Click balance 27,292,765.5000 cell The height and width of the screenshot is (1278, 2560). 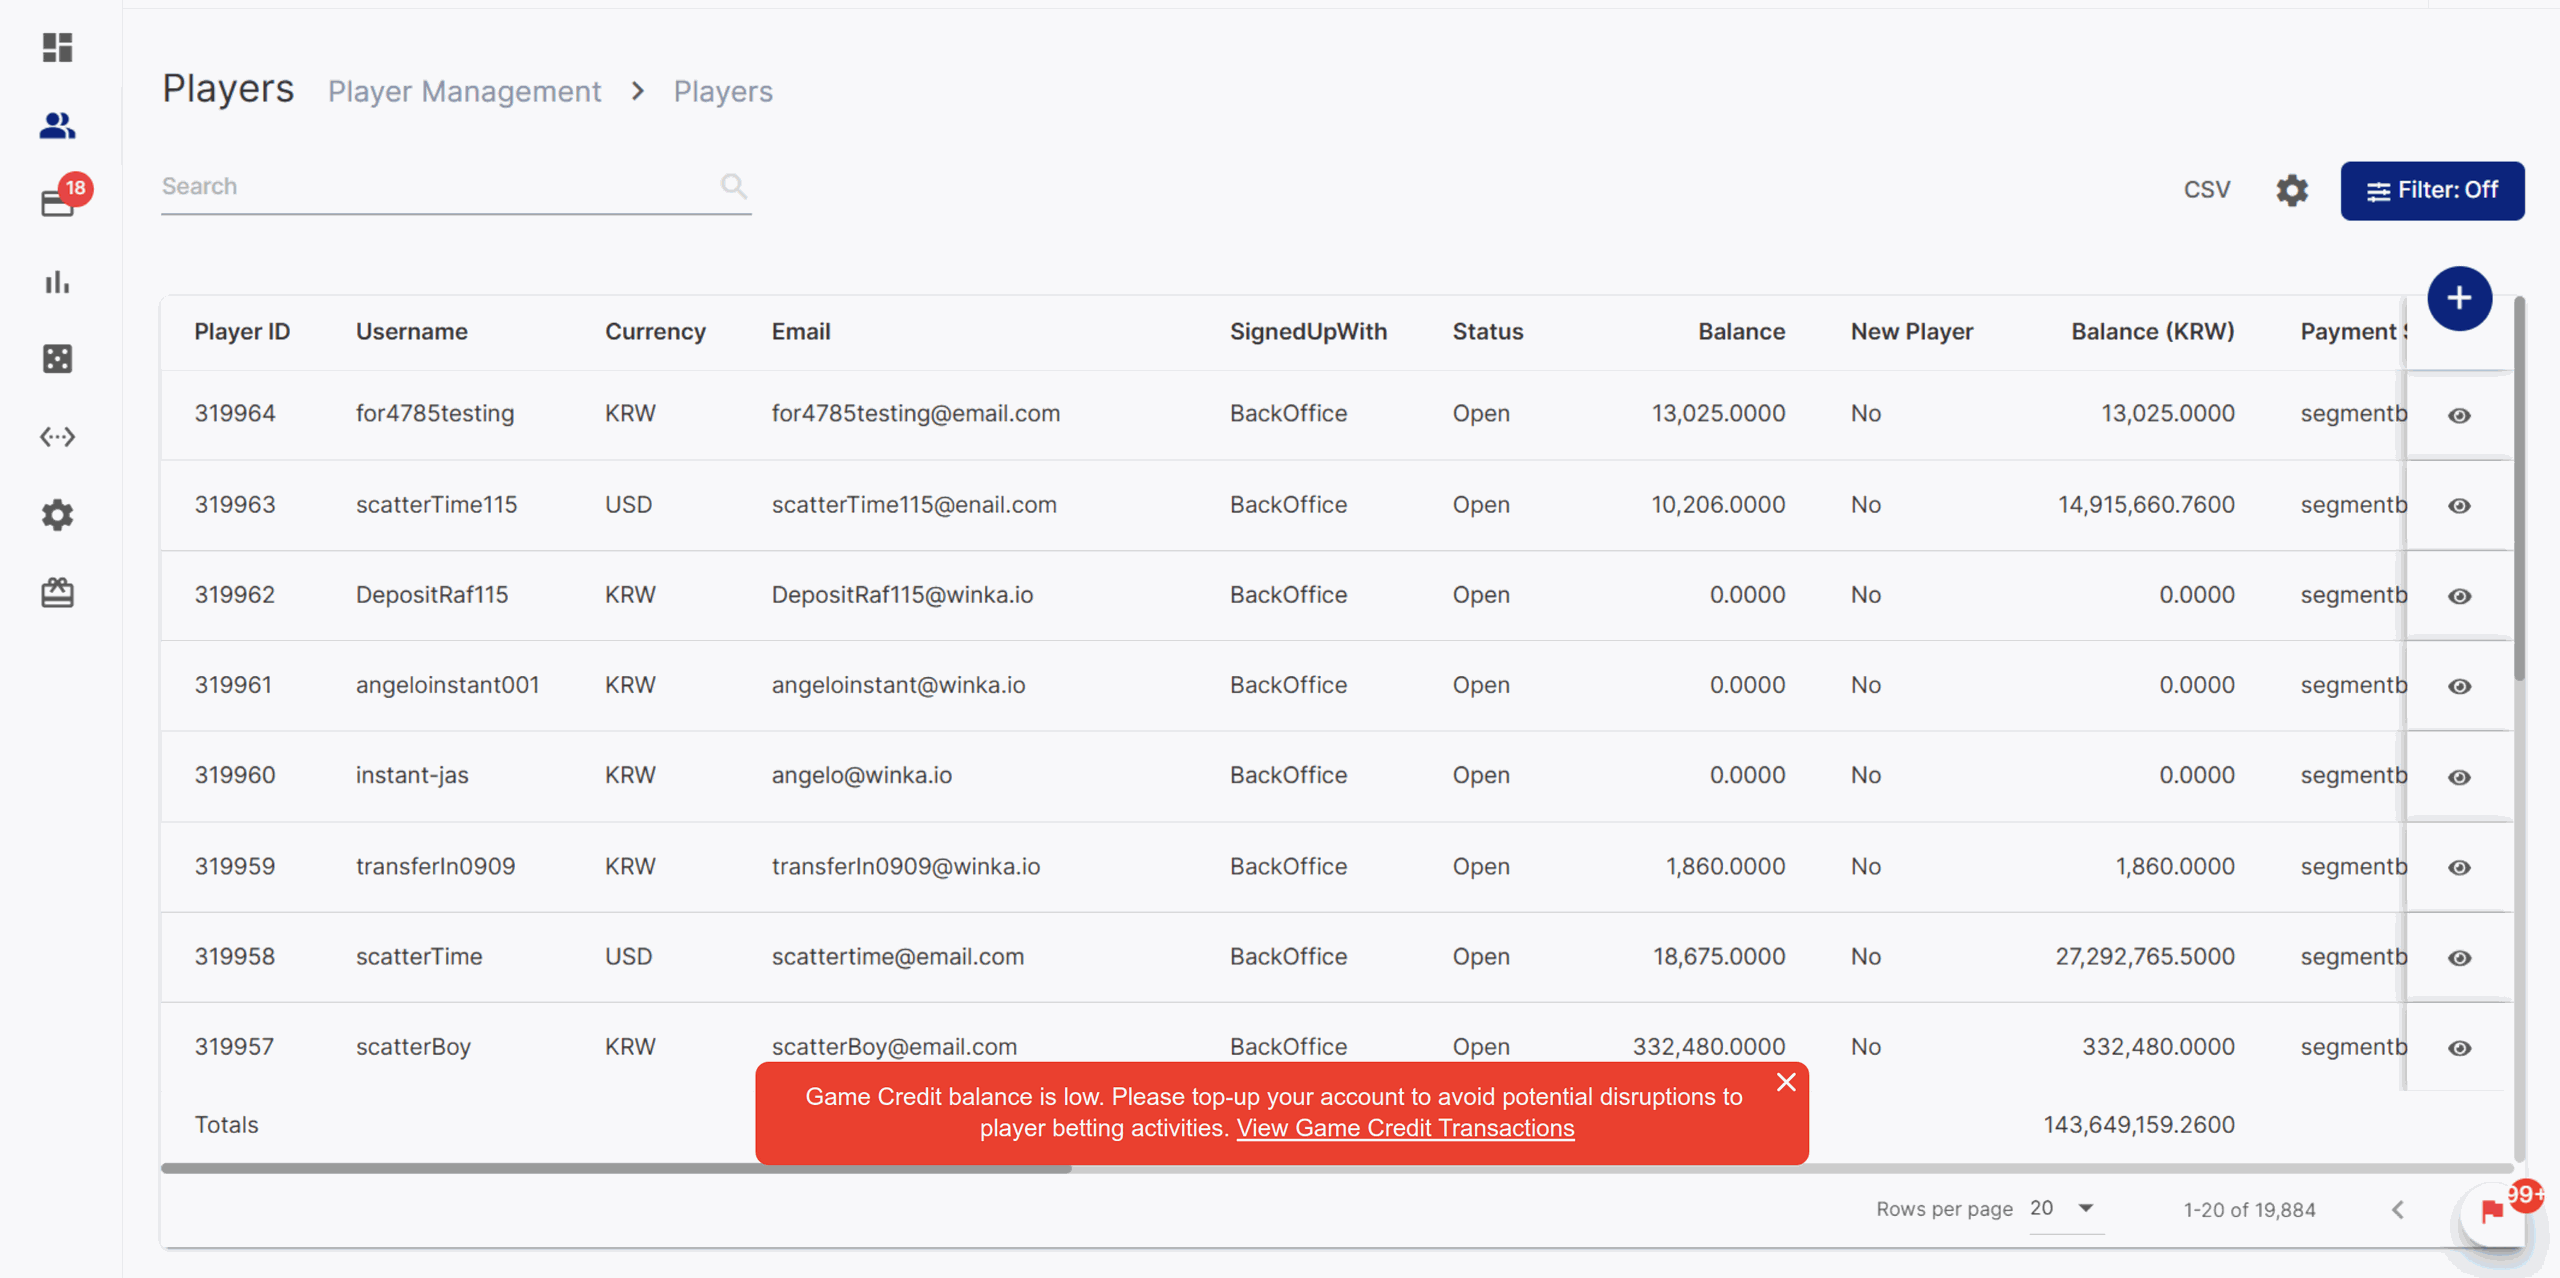coord(2145,957)
